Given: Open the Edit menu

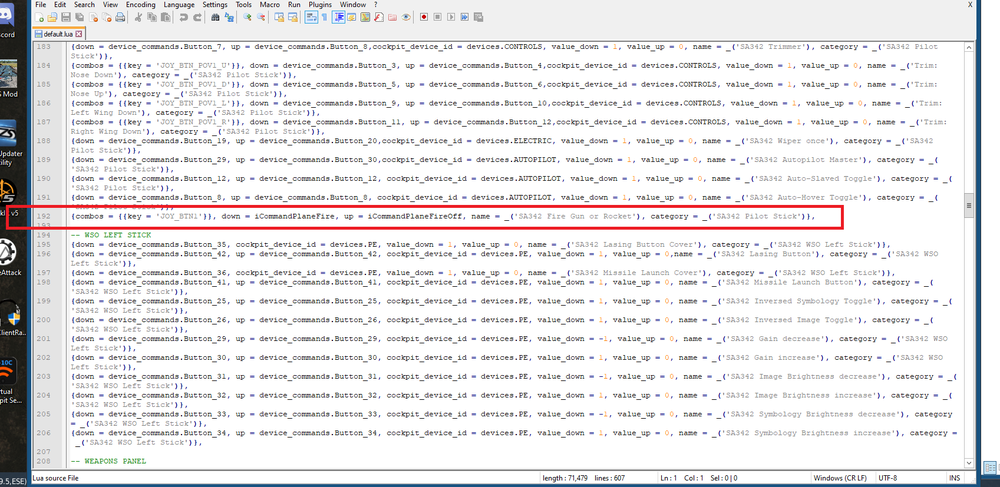Looking at the screenshot, I should coord(60,4).
